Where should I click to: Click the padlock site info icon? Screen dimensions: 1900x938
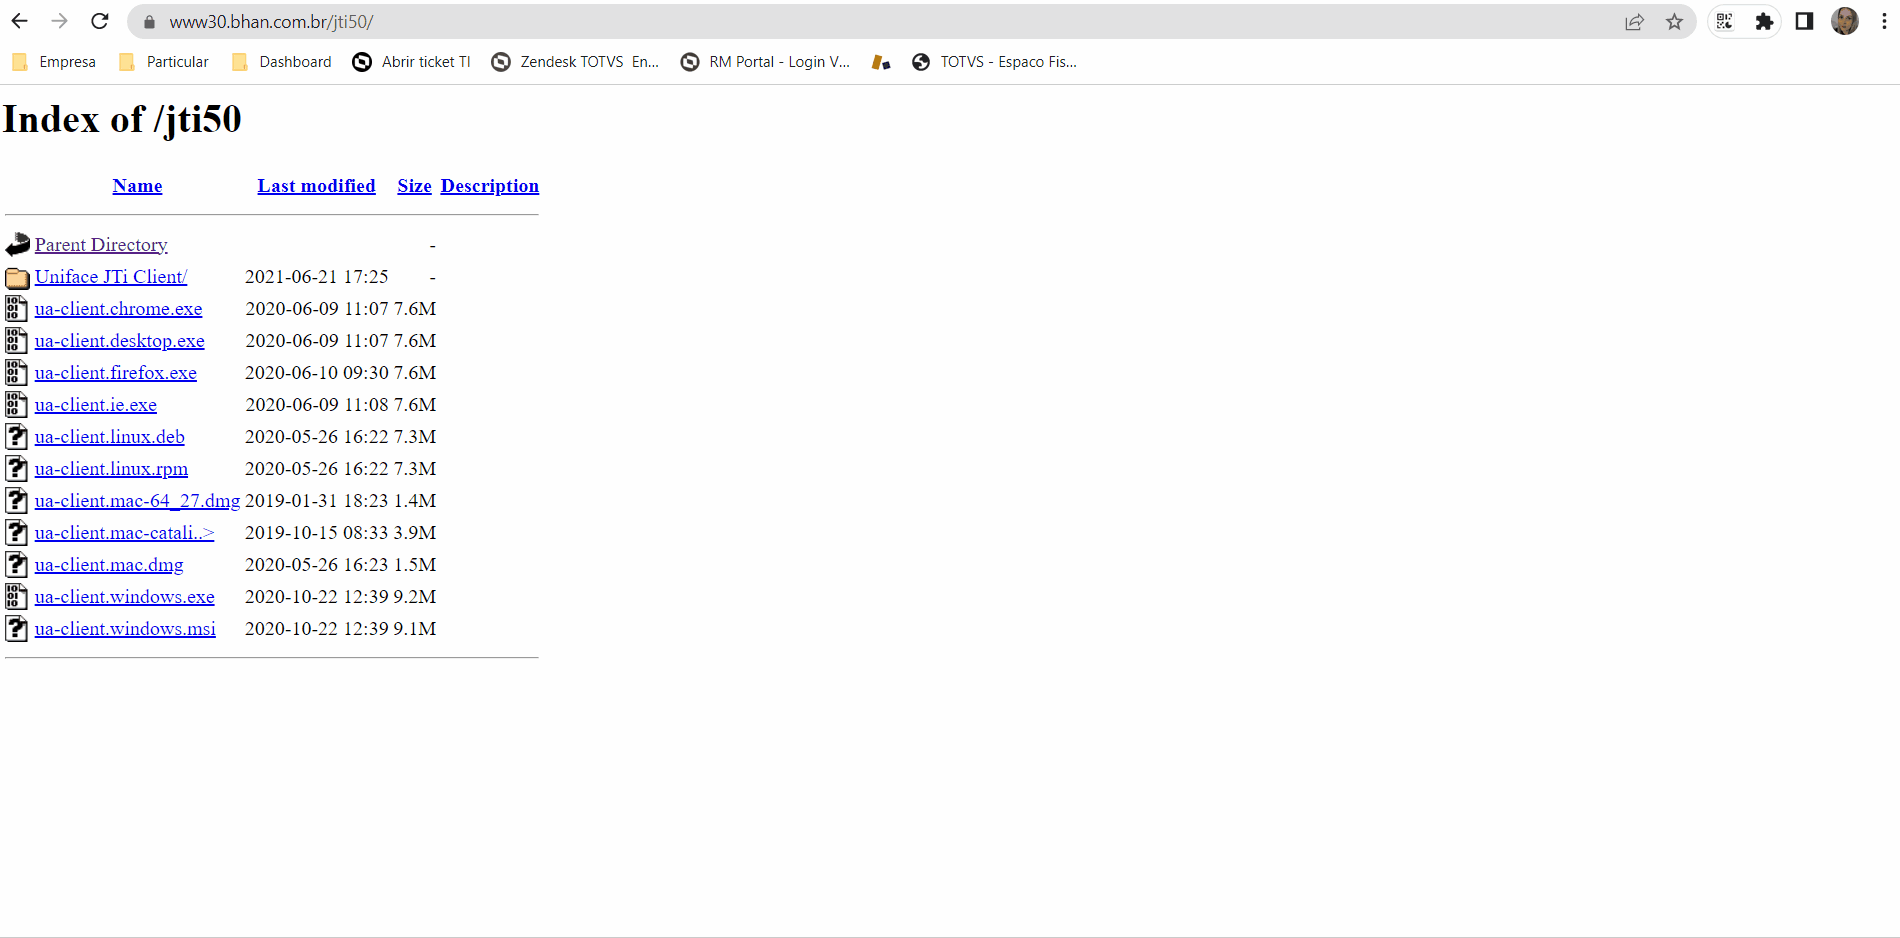tap(149, 22)
